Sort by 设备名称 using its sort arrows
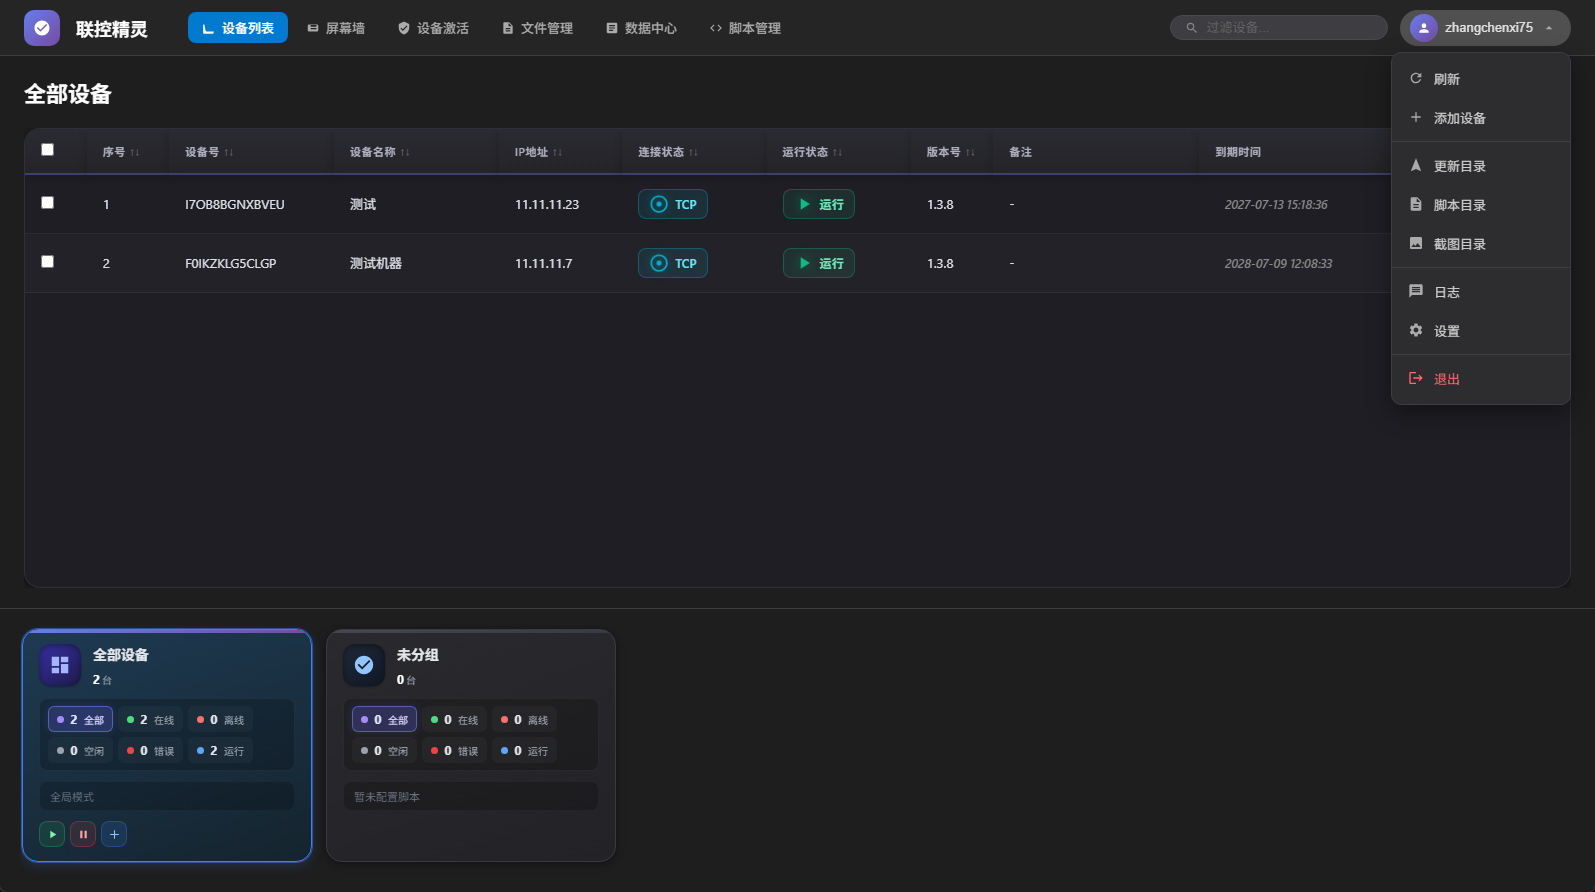This screenshot has height=892, width=1595. pos(405,152)
